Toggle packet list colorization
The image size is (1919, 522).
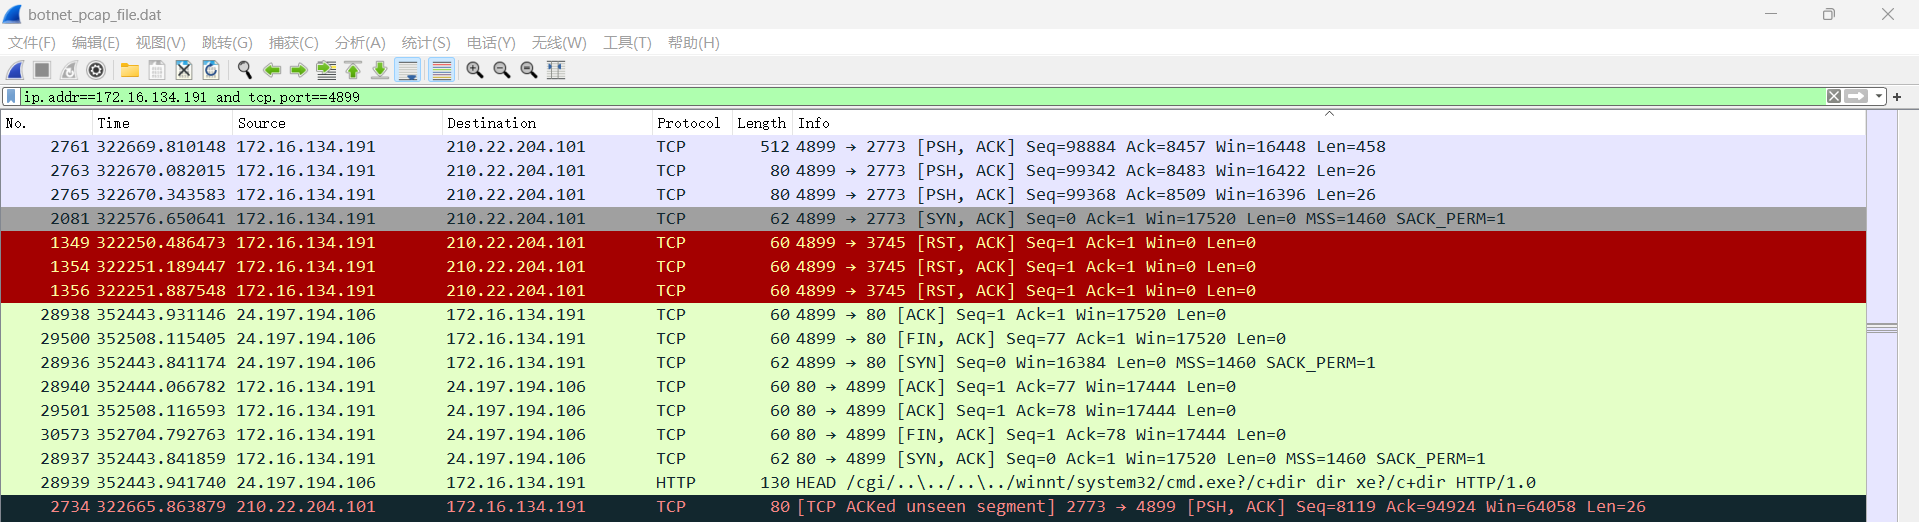coord(441,70)
